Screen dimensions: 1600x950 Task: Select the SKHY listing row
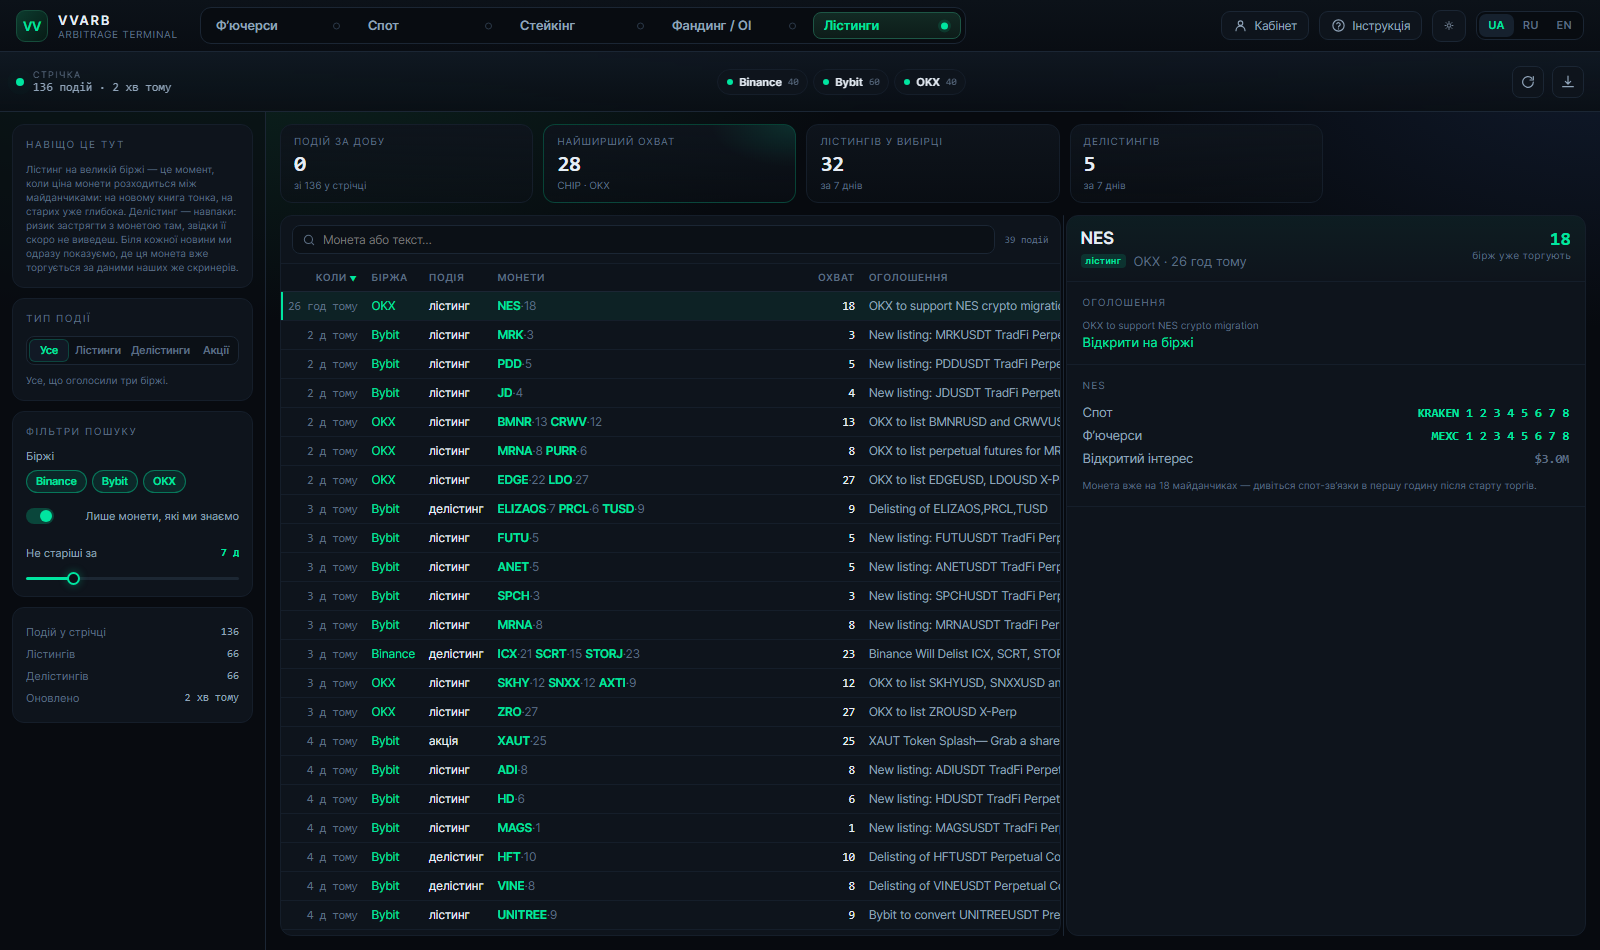pyautogui.click(x=671, y=683)
